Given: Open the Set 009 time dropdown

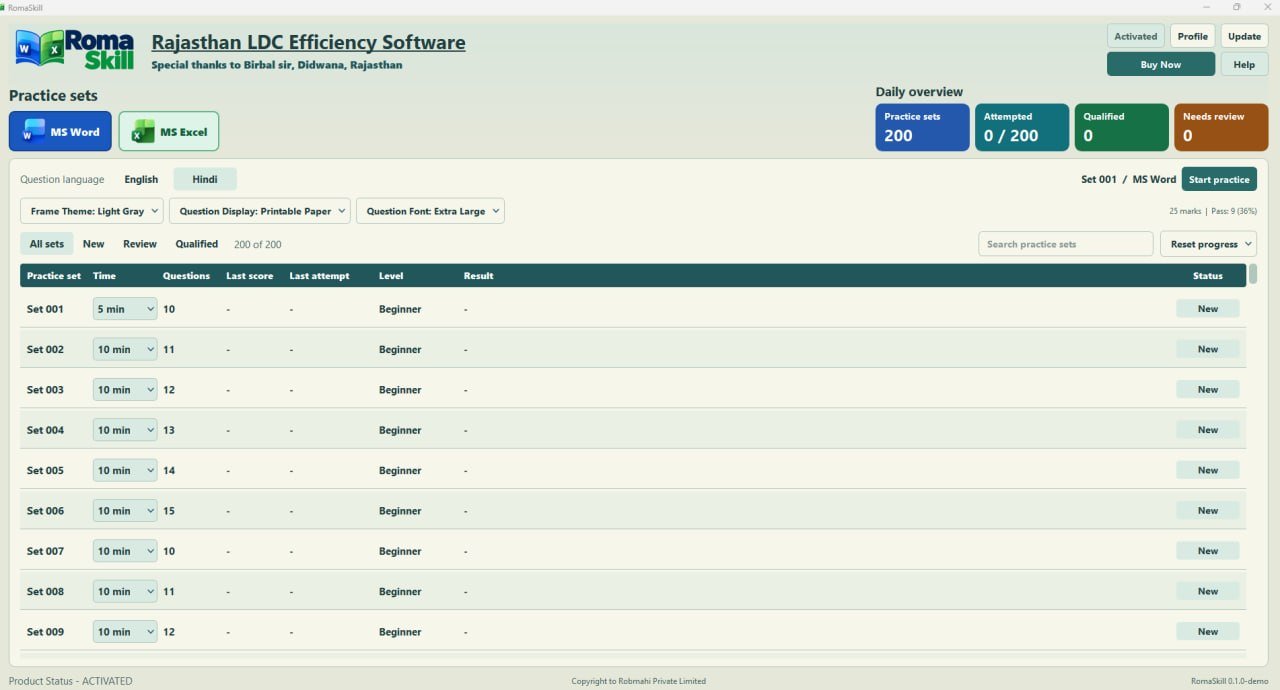Looking at the screenshot, I should coord(125,631).
